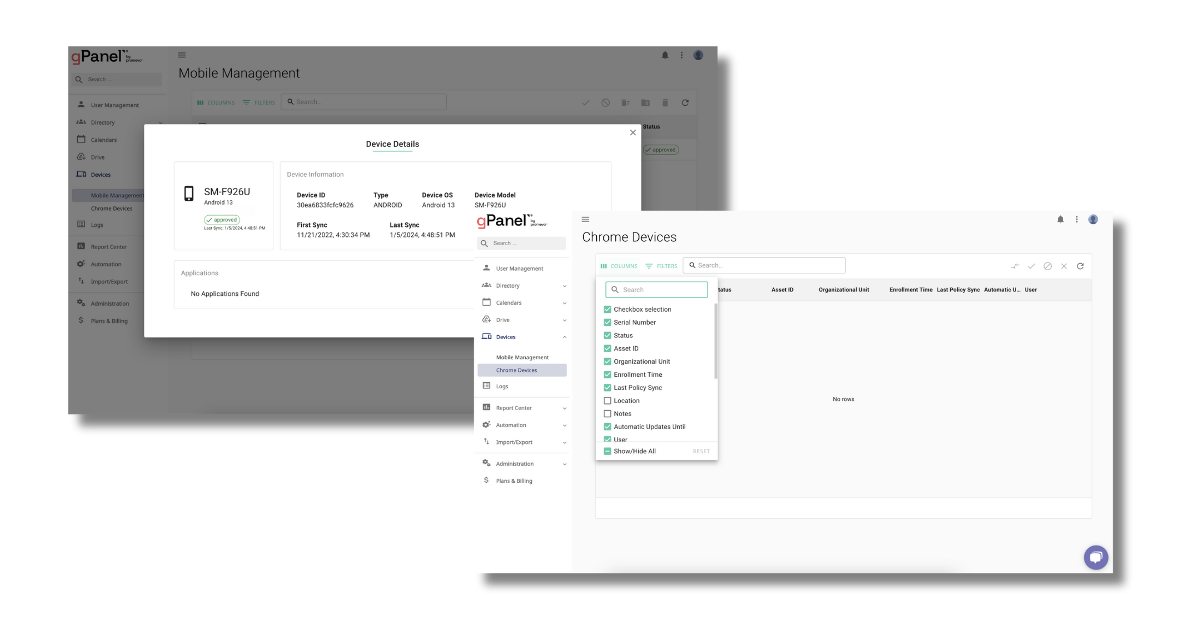
Task: Click FILTERS button in Chrome Devices toolbar
Action: point(661,266)
